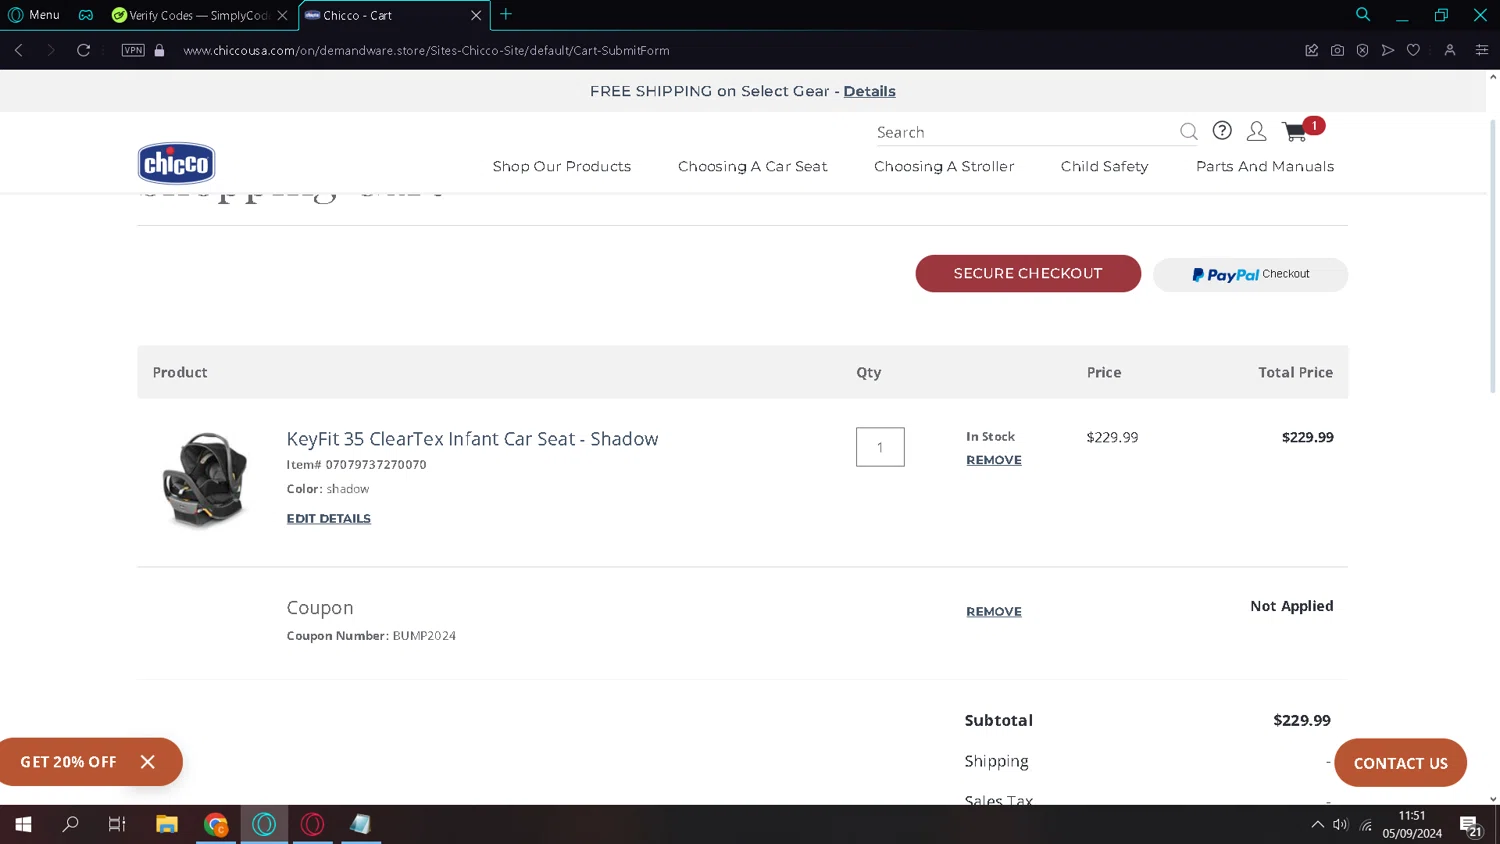Viewport: 1500px width, 844px height.
Task: Open the GX Corner gamepad icon
Action: (86, 15)
